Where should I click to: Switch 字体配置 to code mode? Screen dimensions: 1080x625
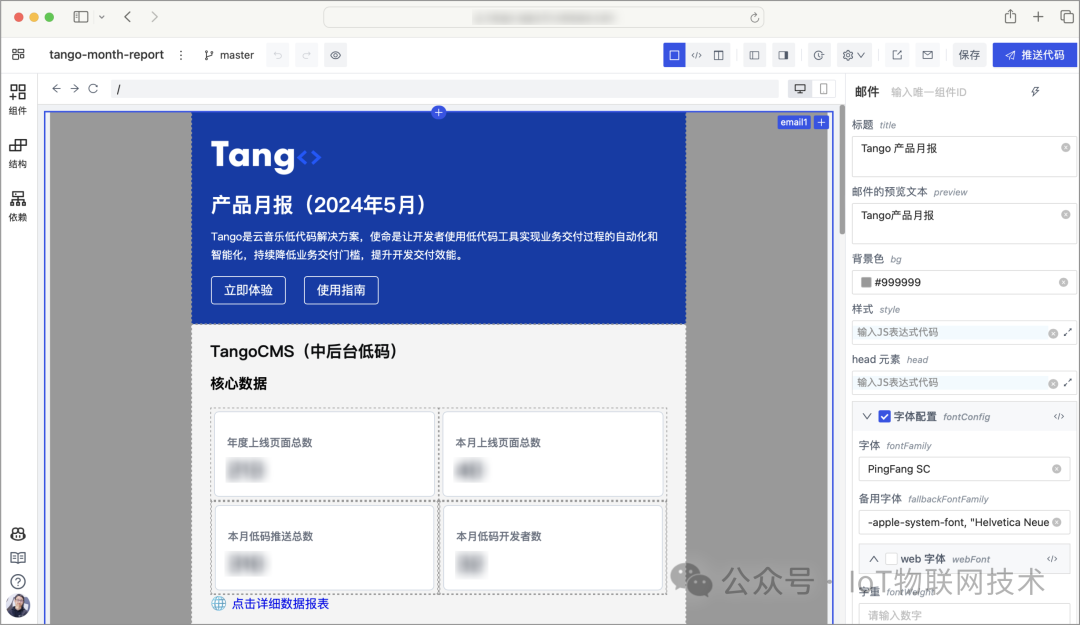1059,416
